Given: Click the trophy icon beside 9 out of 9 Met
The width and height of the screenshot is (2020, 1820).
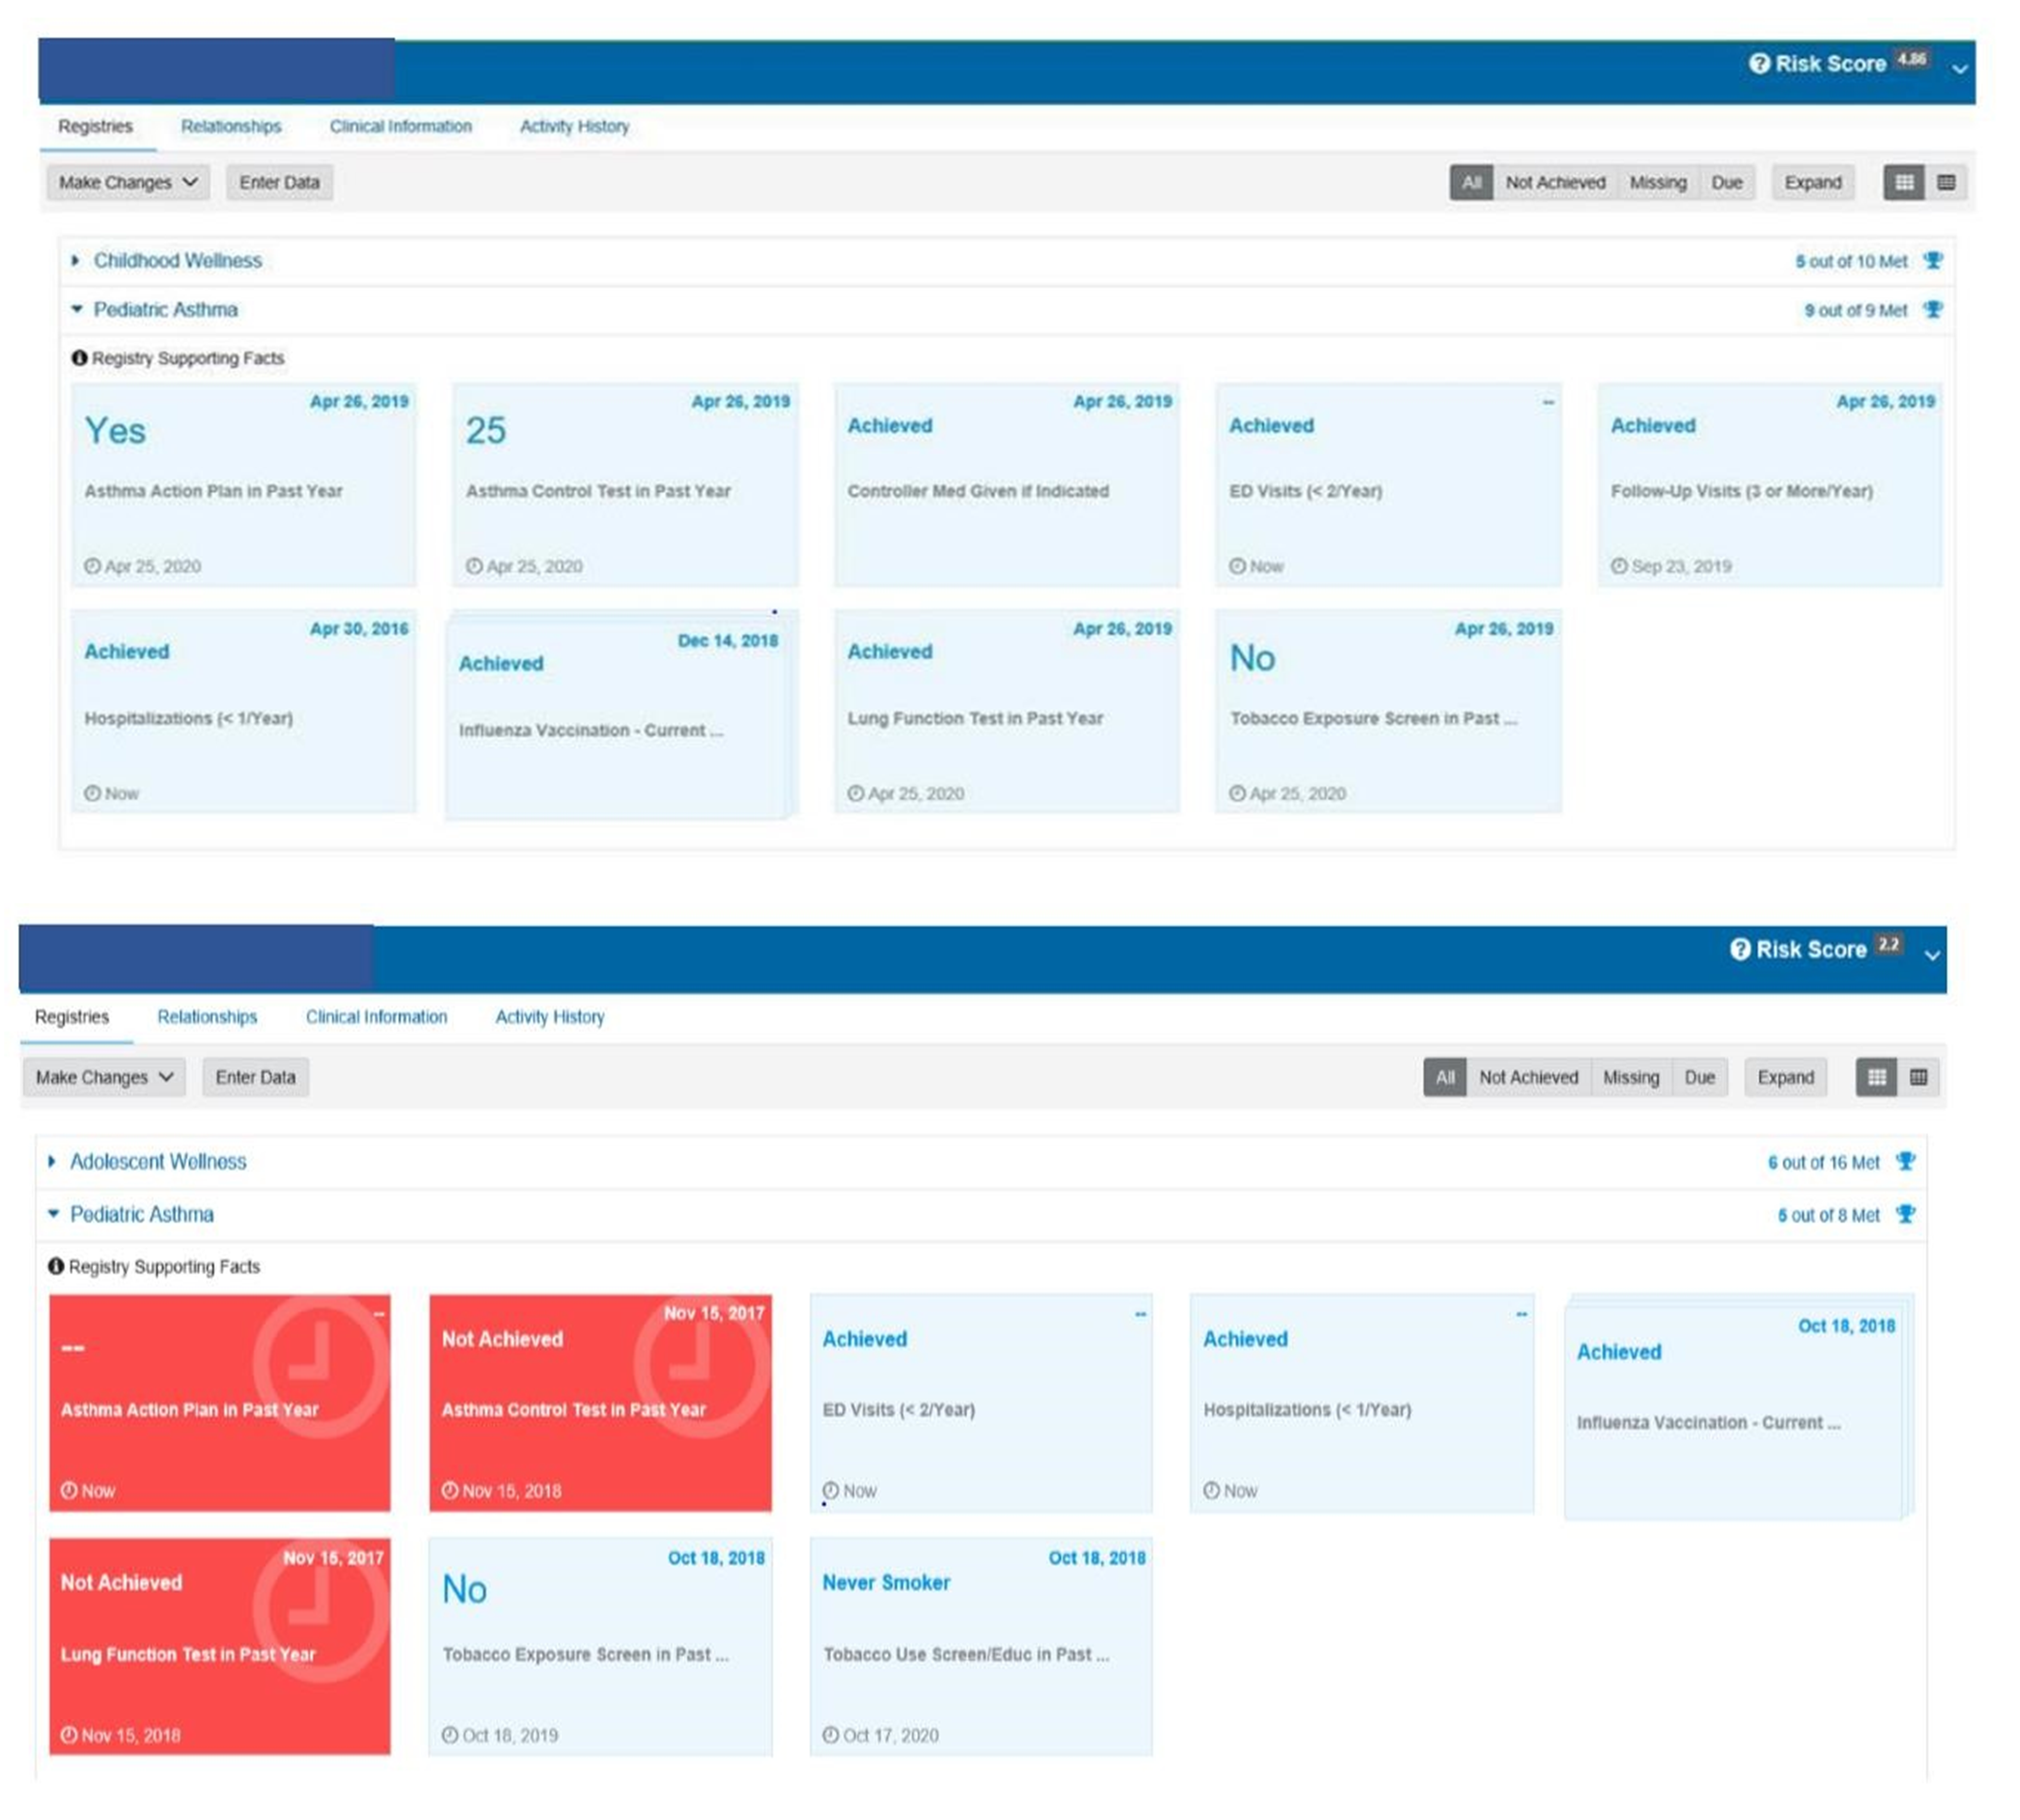Looking at the screenshot, I should tap(1933, 310).
